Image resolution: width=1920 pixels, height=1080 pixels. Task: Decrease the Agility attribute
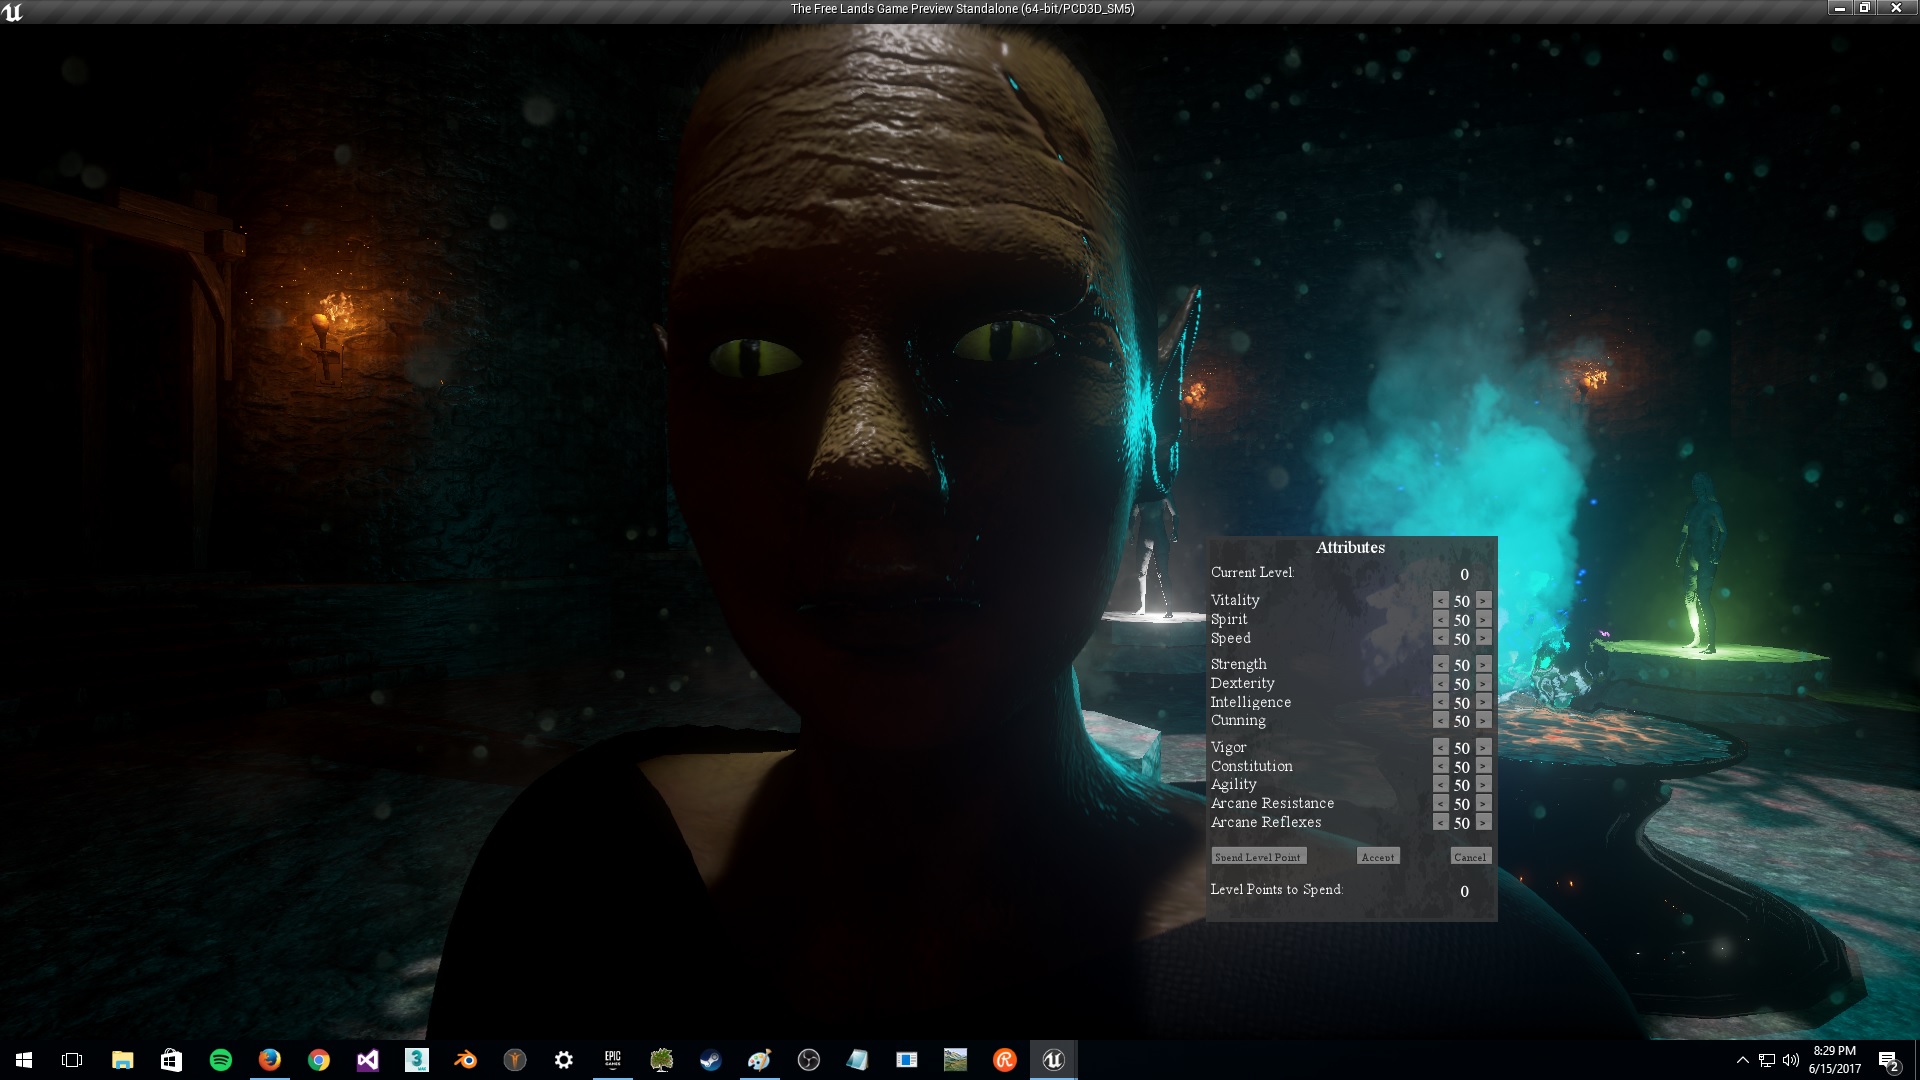pyautogui.click(x=1440, y=785)
